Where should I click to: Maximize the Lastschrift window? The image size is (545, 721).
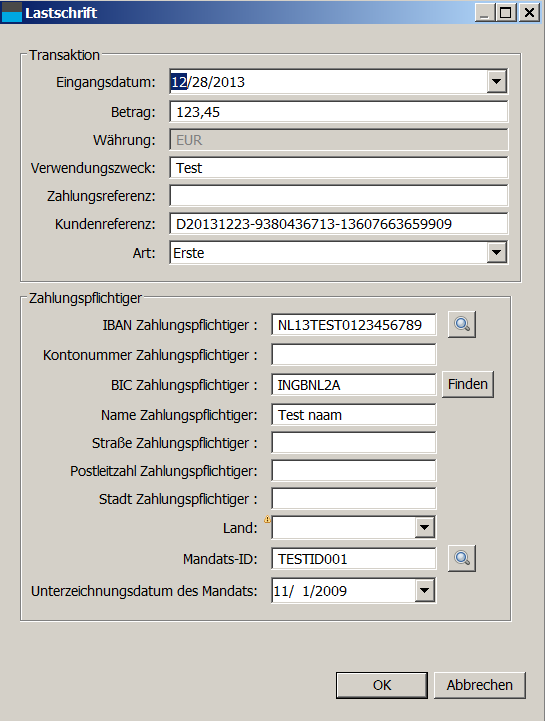click(x=506, y=12)
